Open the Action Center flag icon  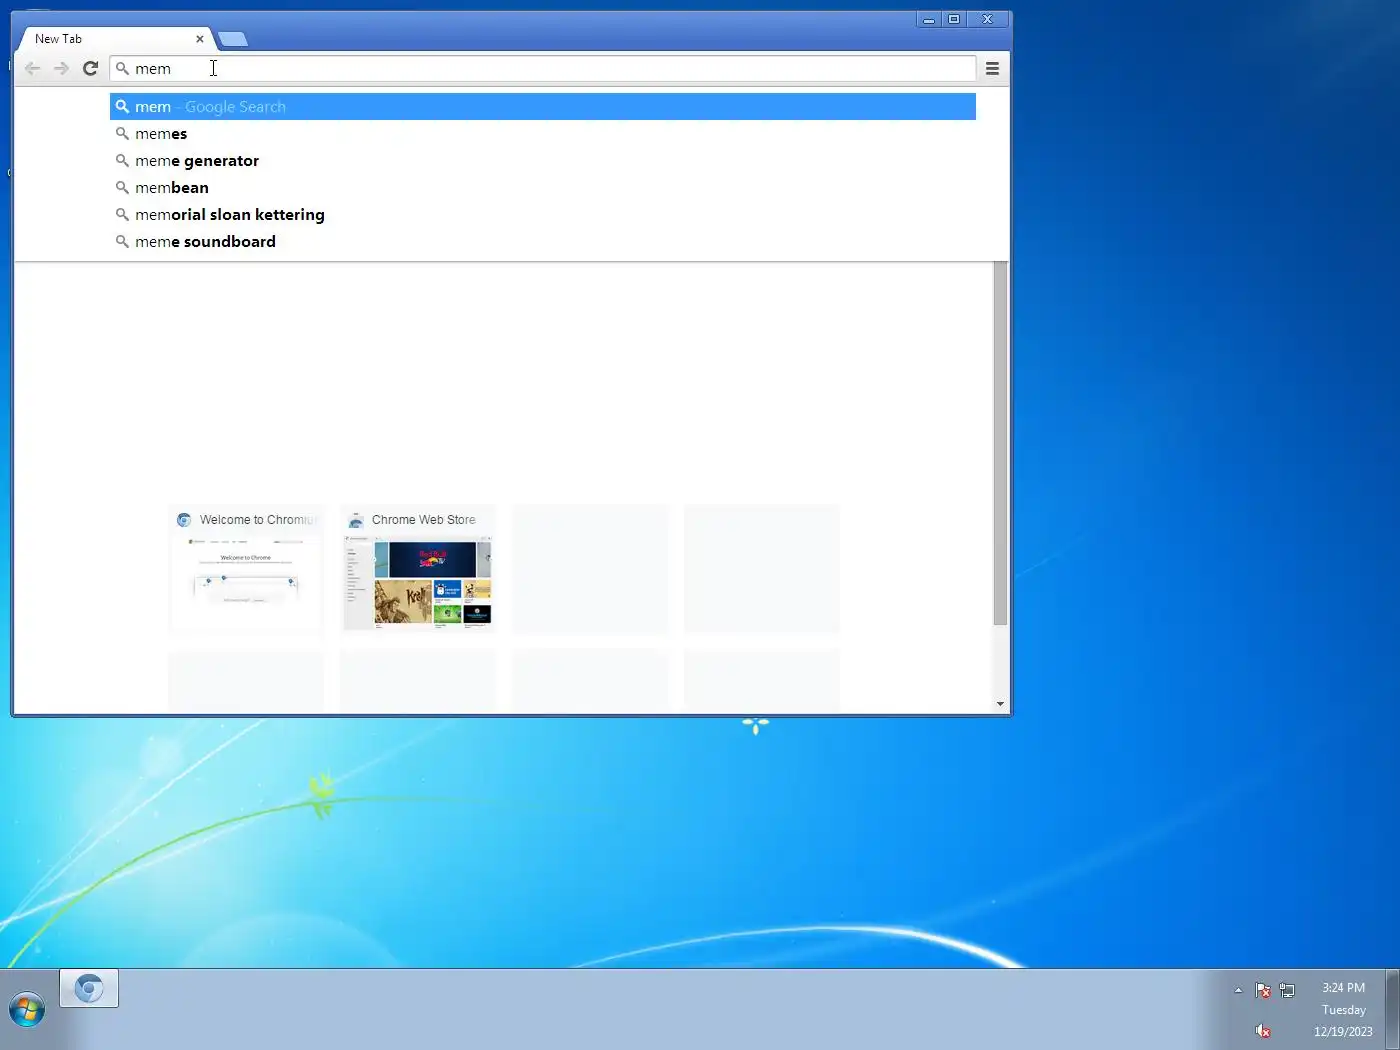(x=1263, y=990)
